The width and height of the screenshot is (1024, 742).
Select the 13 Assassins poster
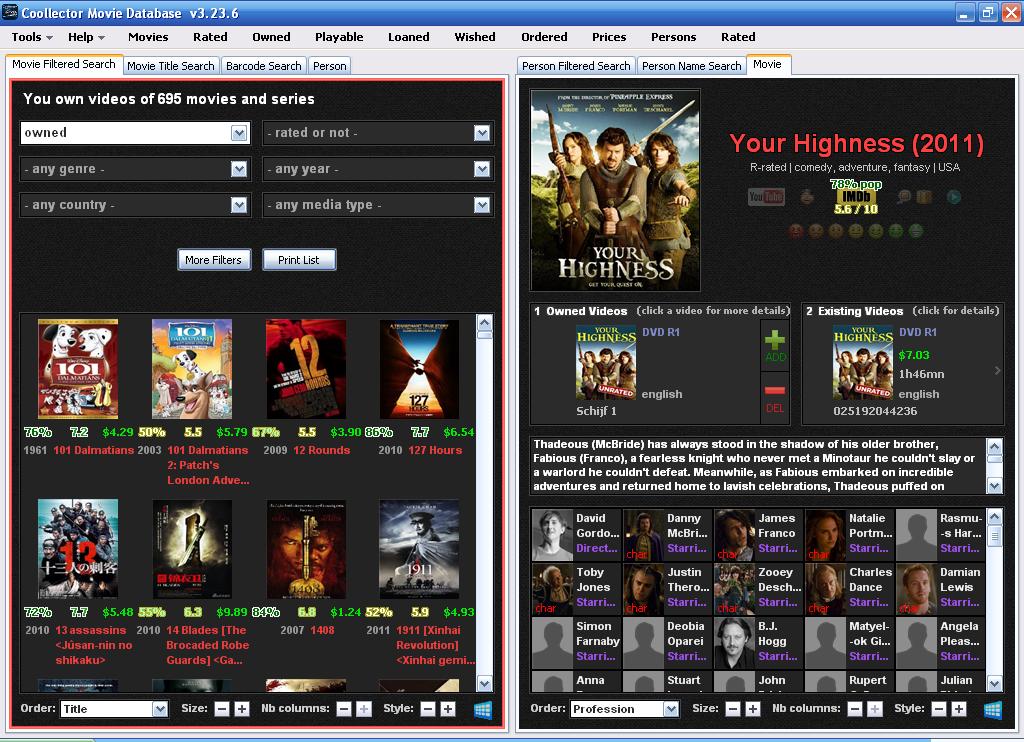pos(78,549)
